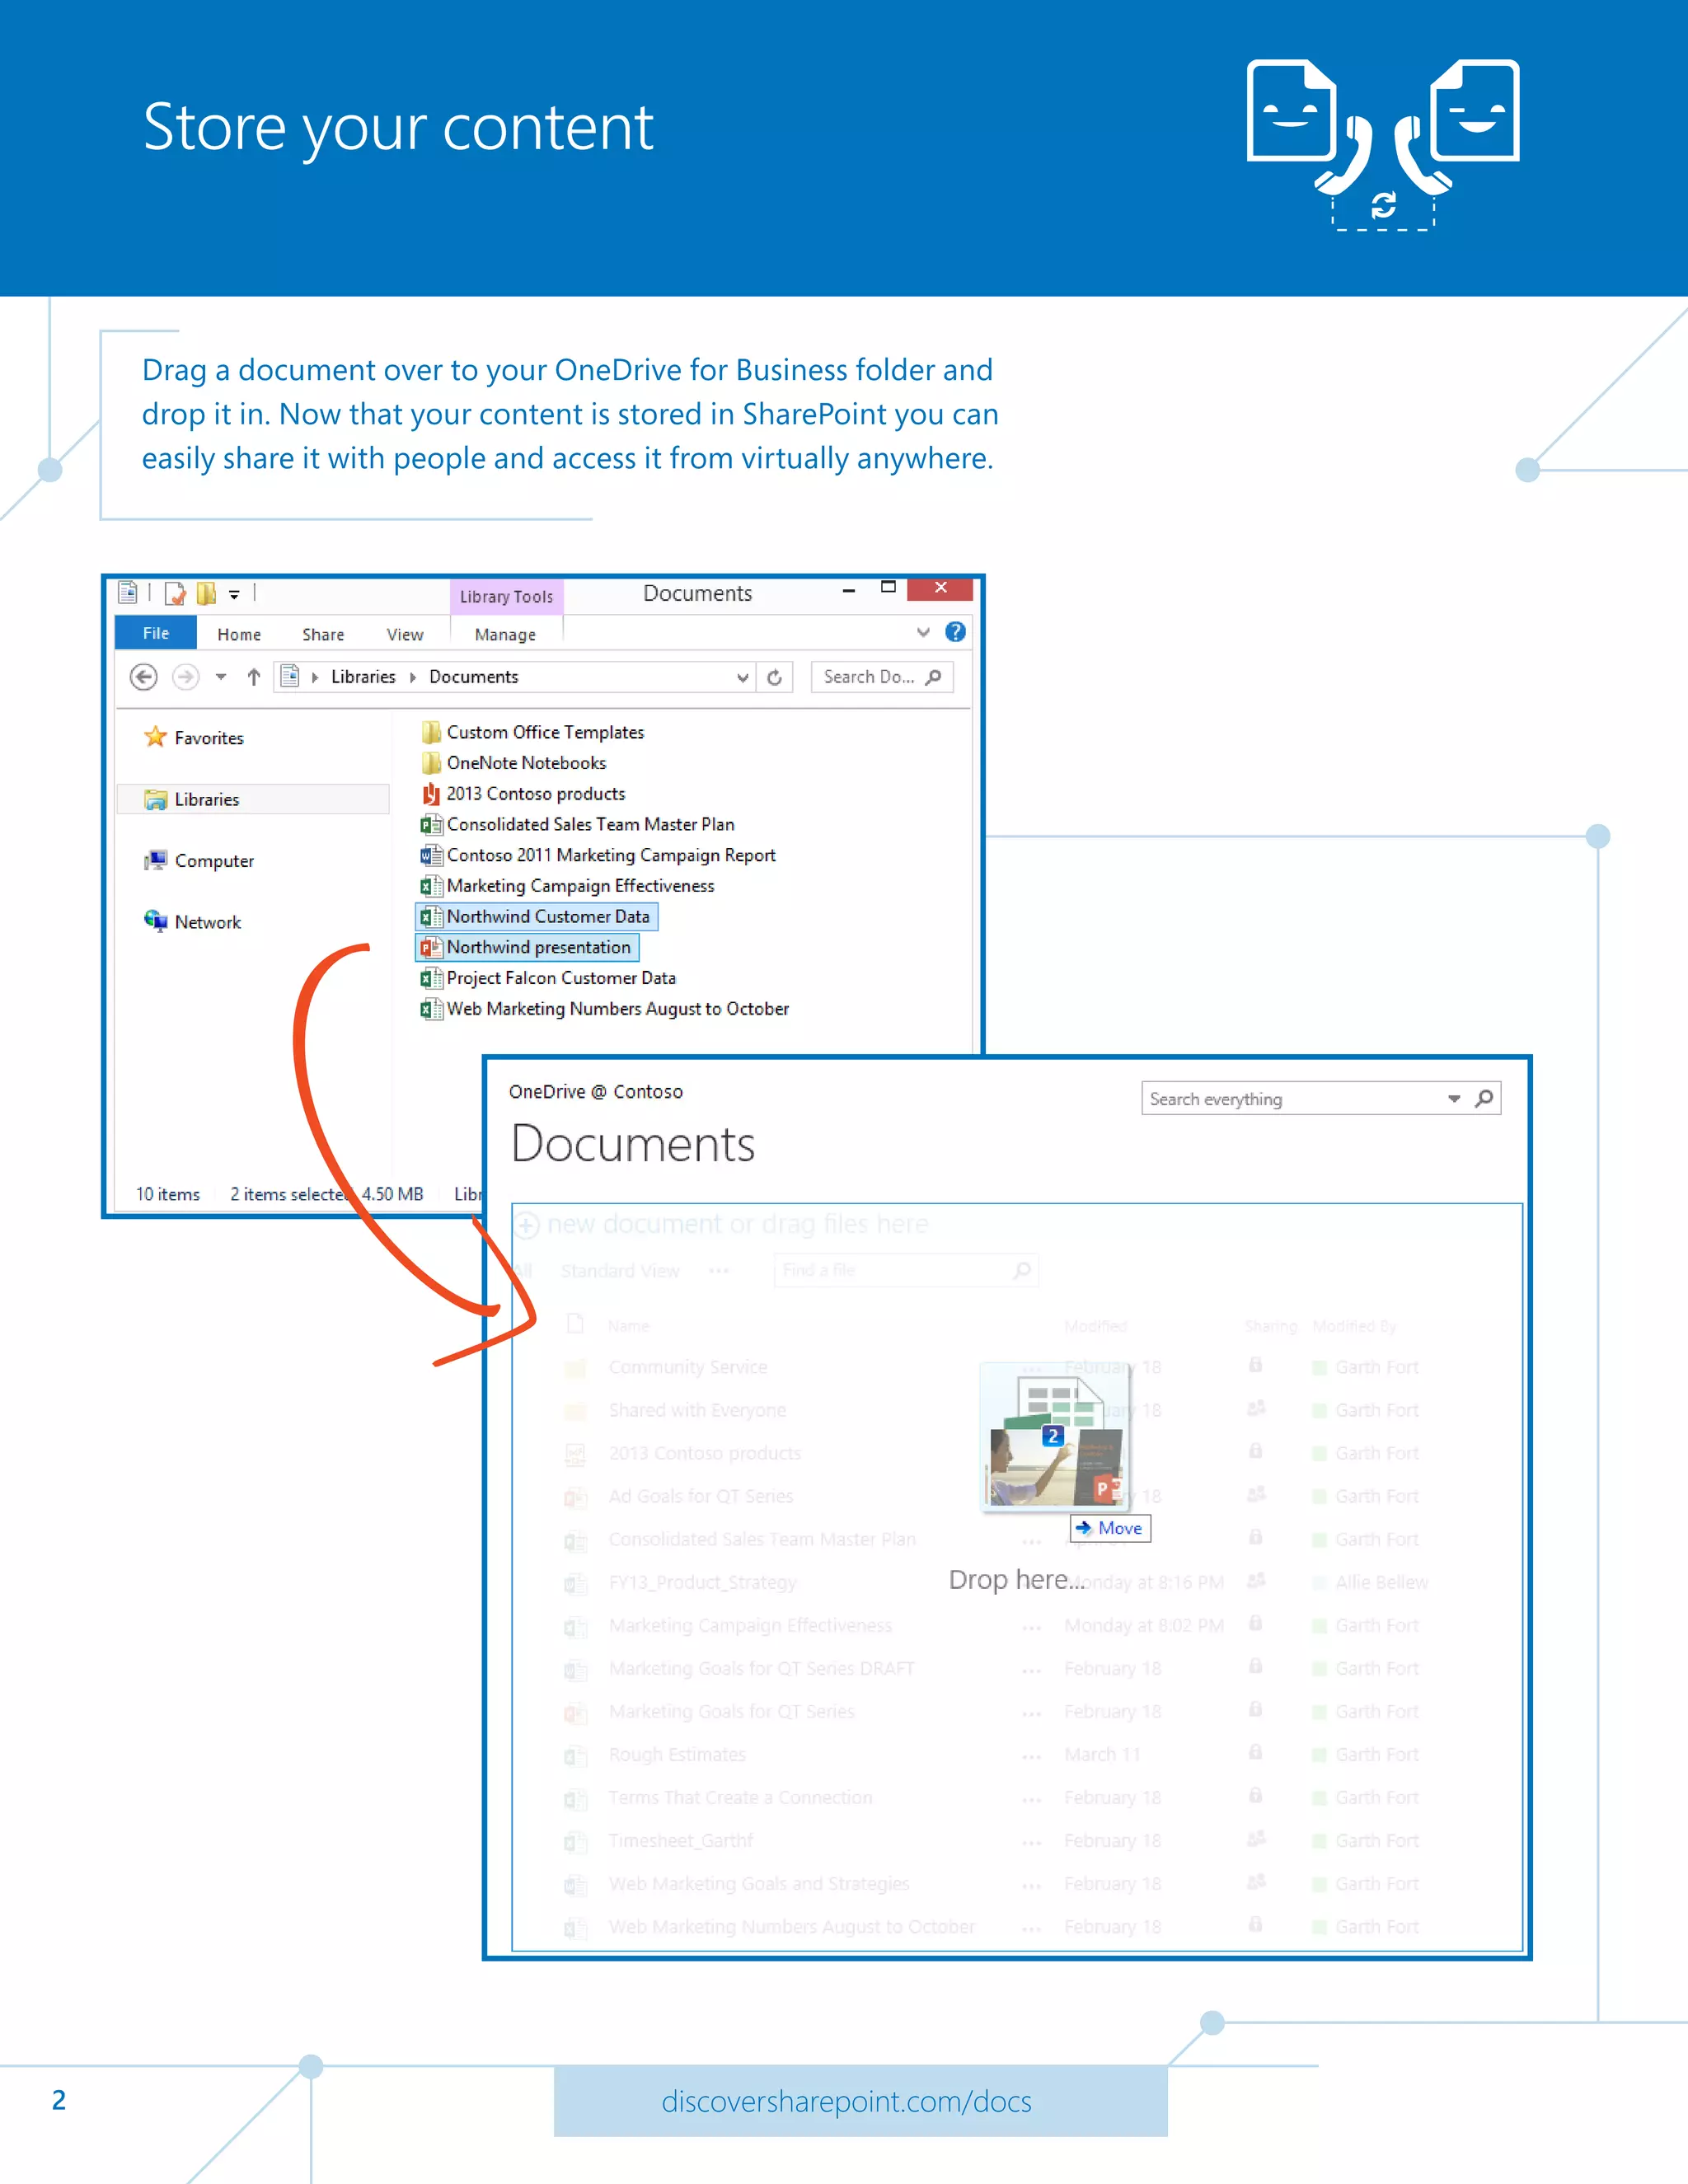Screen dimensions: 1688x2184
Task: Open the File ribbon tab
Action: click(156, 633)
